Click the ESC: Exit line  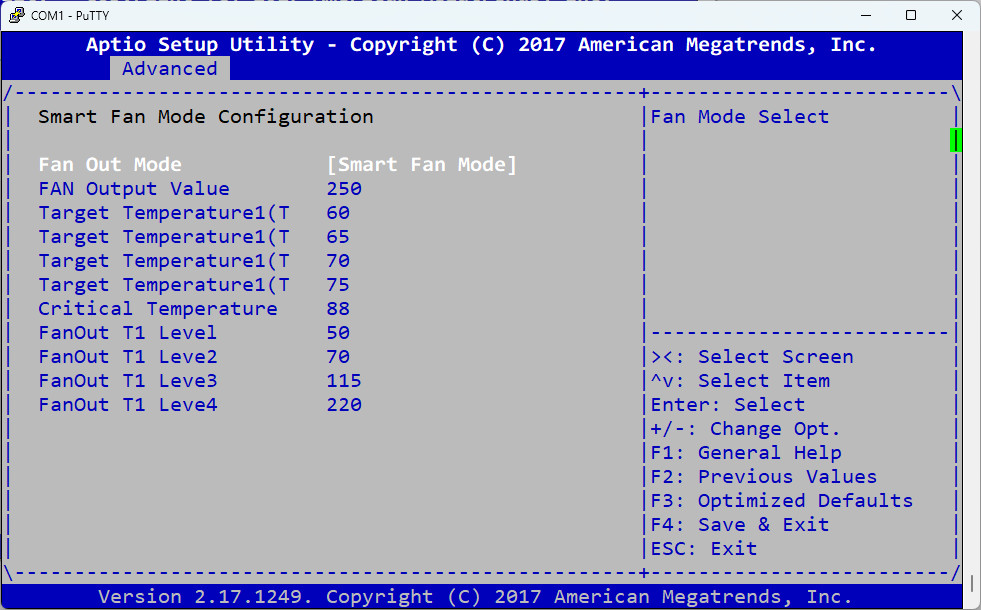coord(704,548)
